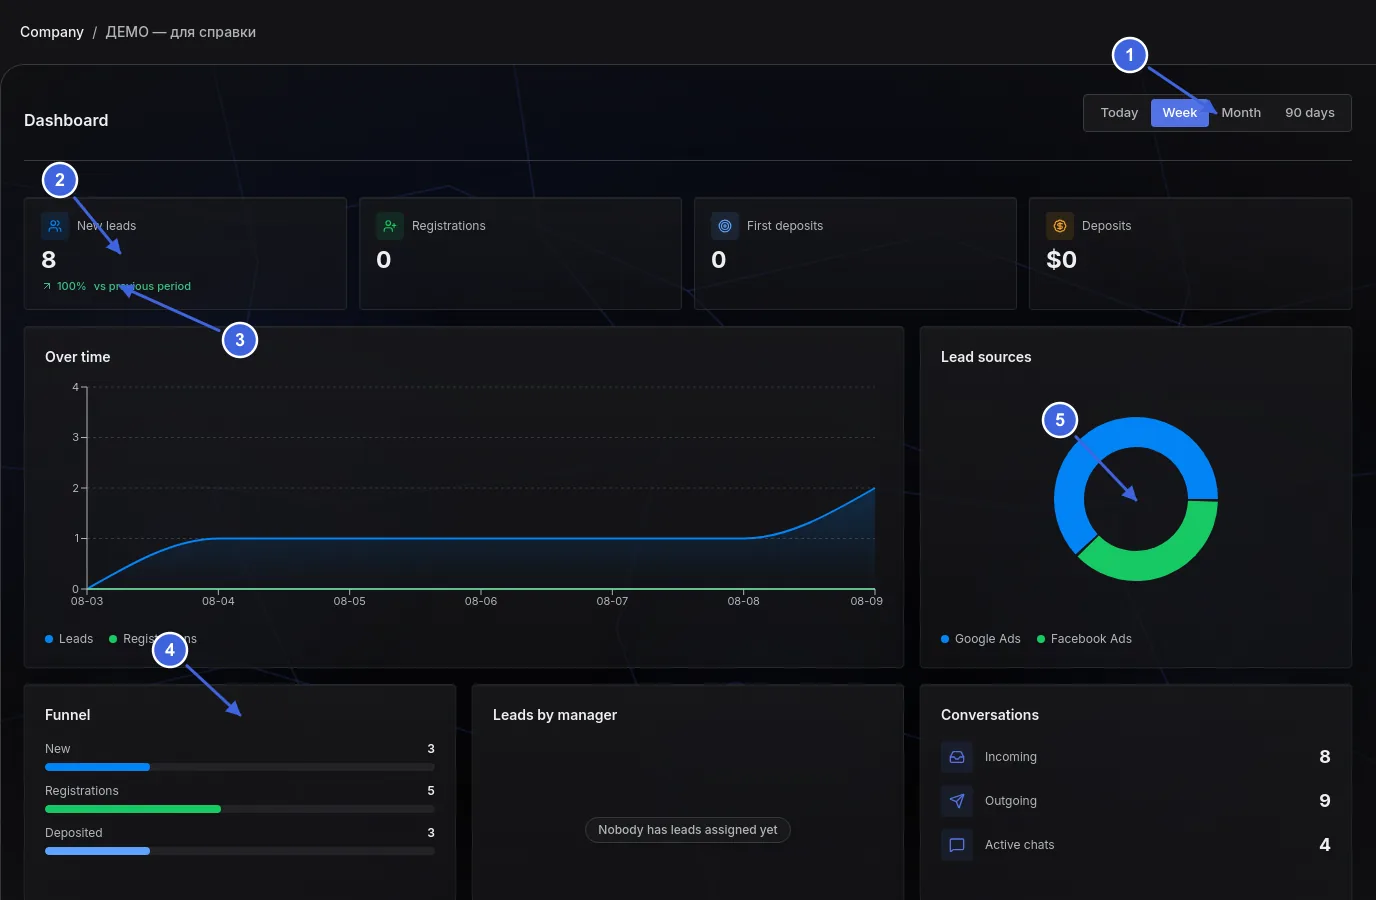Click the New leads people icon
Screen dimensions: 1376x900
pos(55,226)
